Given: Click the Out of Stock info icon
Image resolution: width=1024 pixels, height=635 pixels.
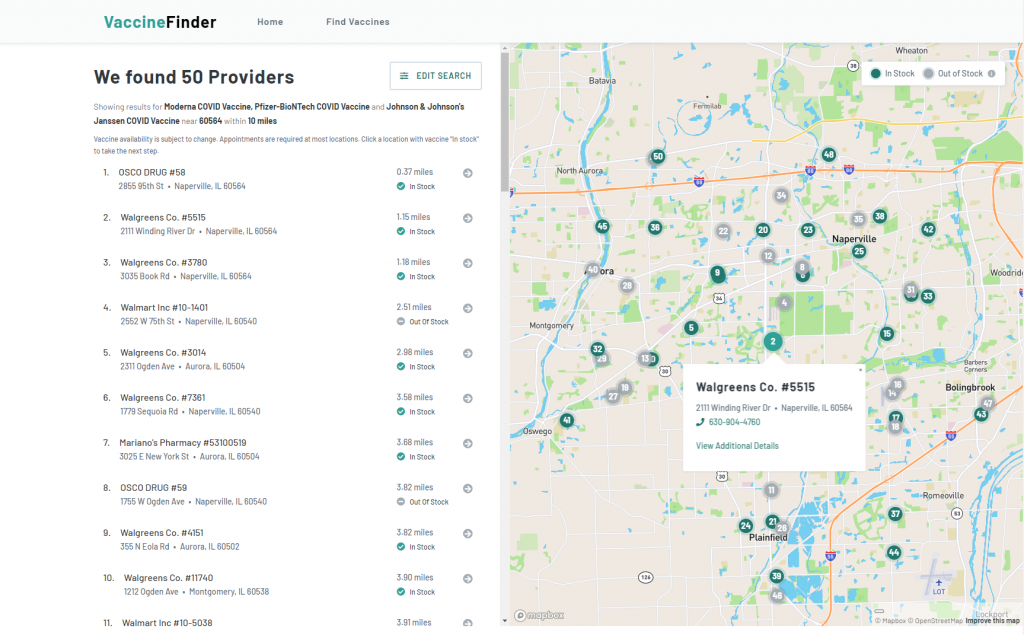Looking at the screenshot, I should [x=991, y=74].
